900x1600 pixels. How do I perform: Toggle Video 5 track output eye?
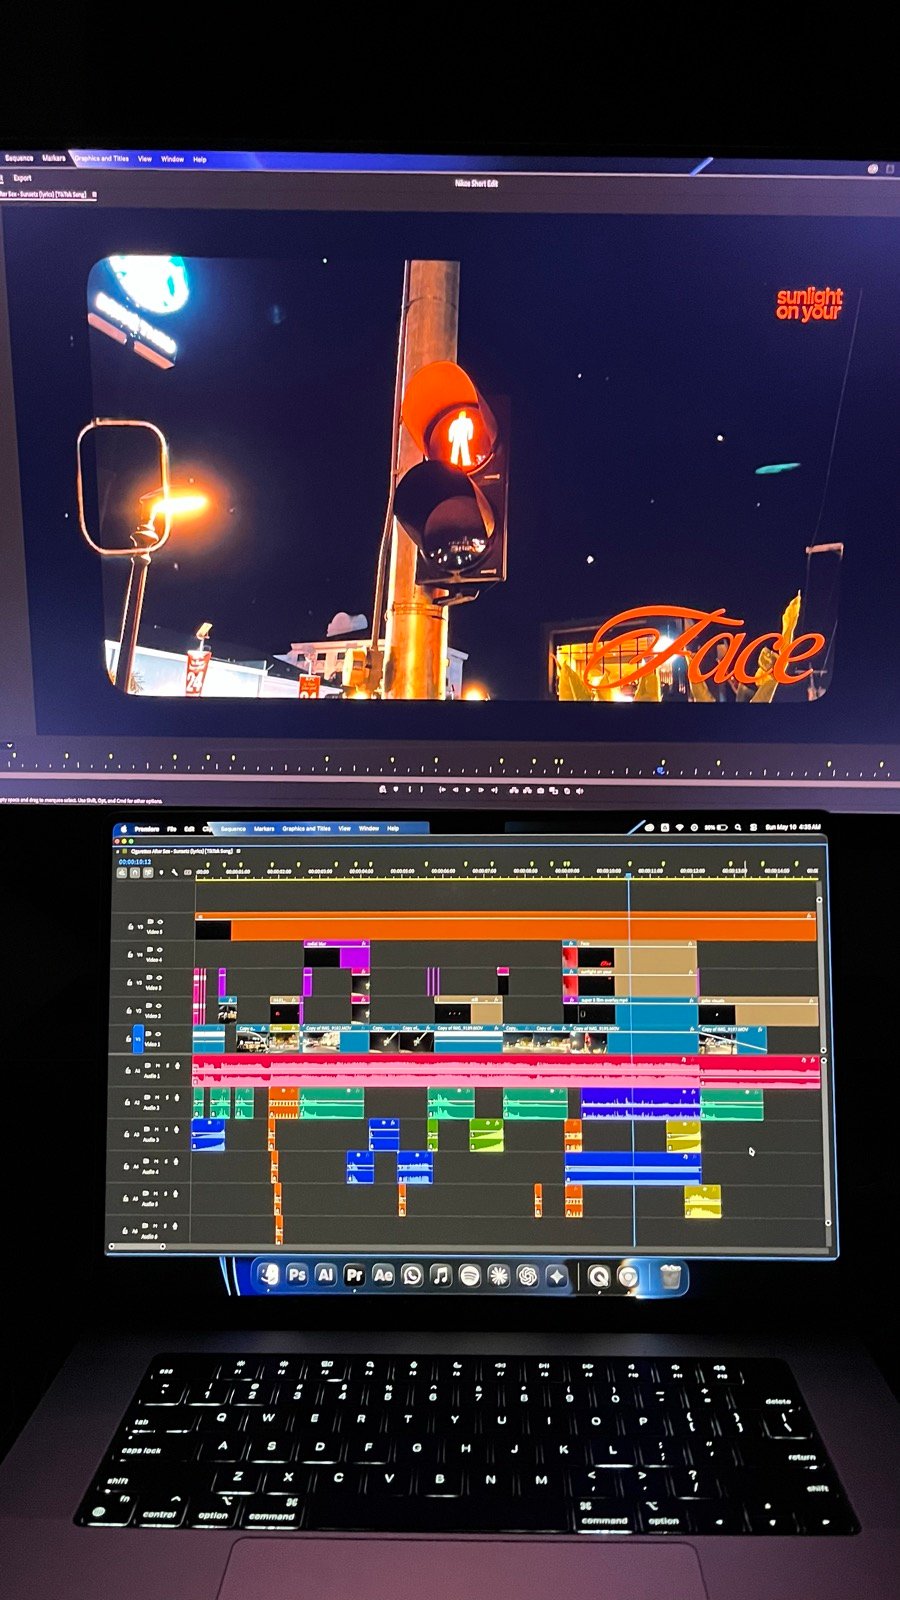160,921
